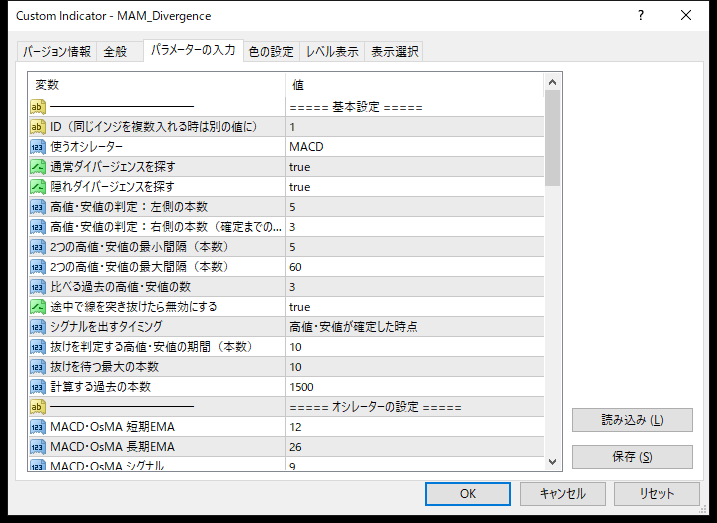Viewport: 717px width, 523px height.
Task: Edit 計算する過去の本数 value 1500
Action: (415, 387)
